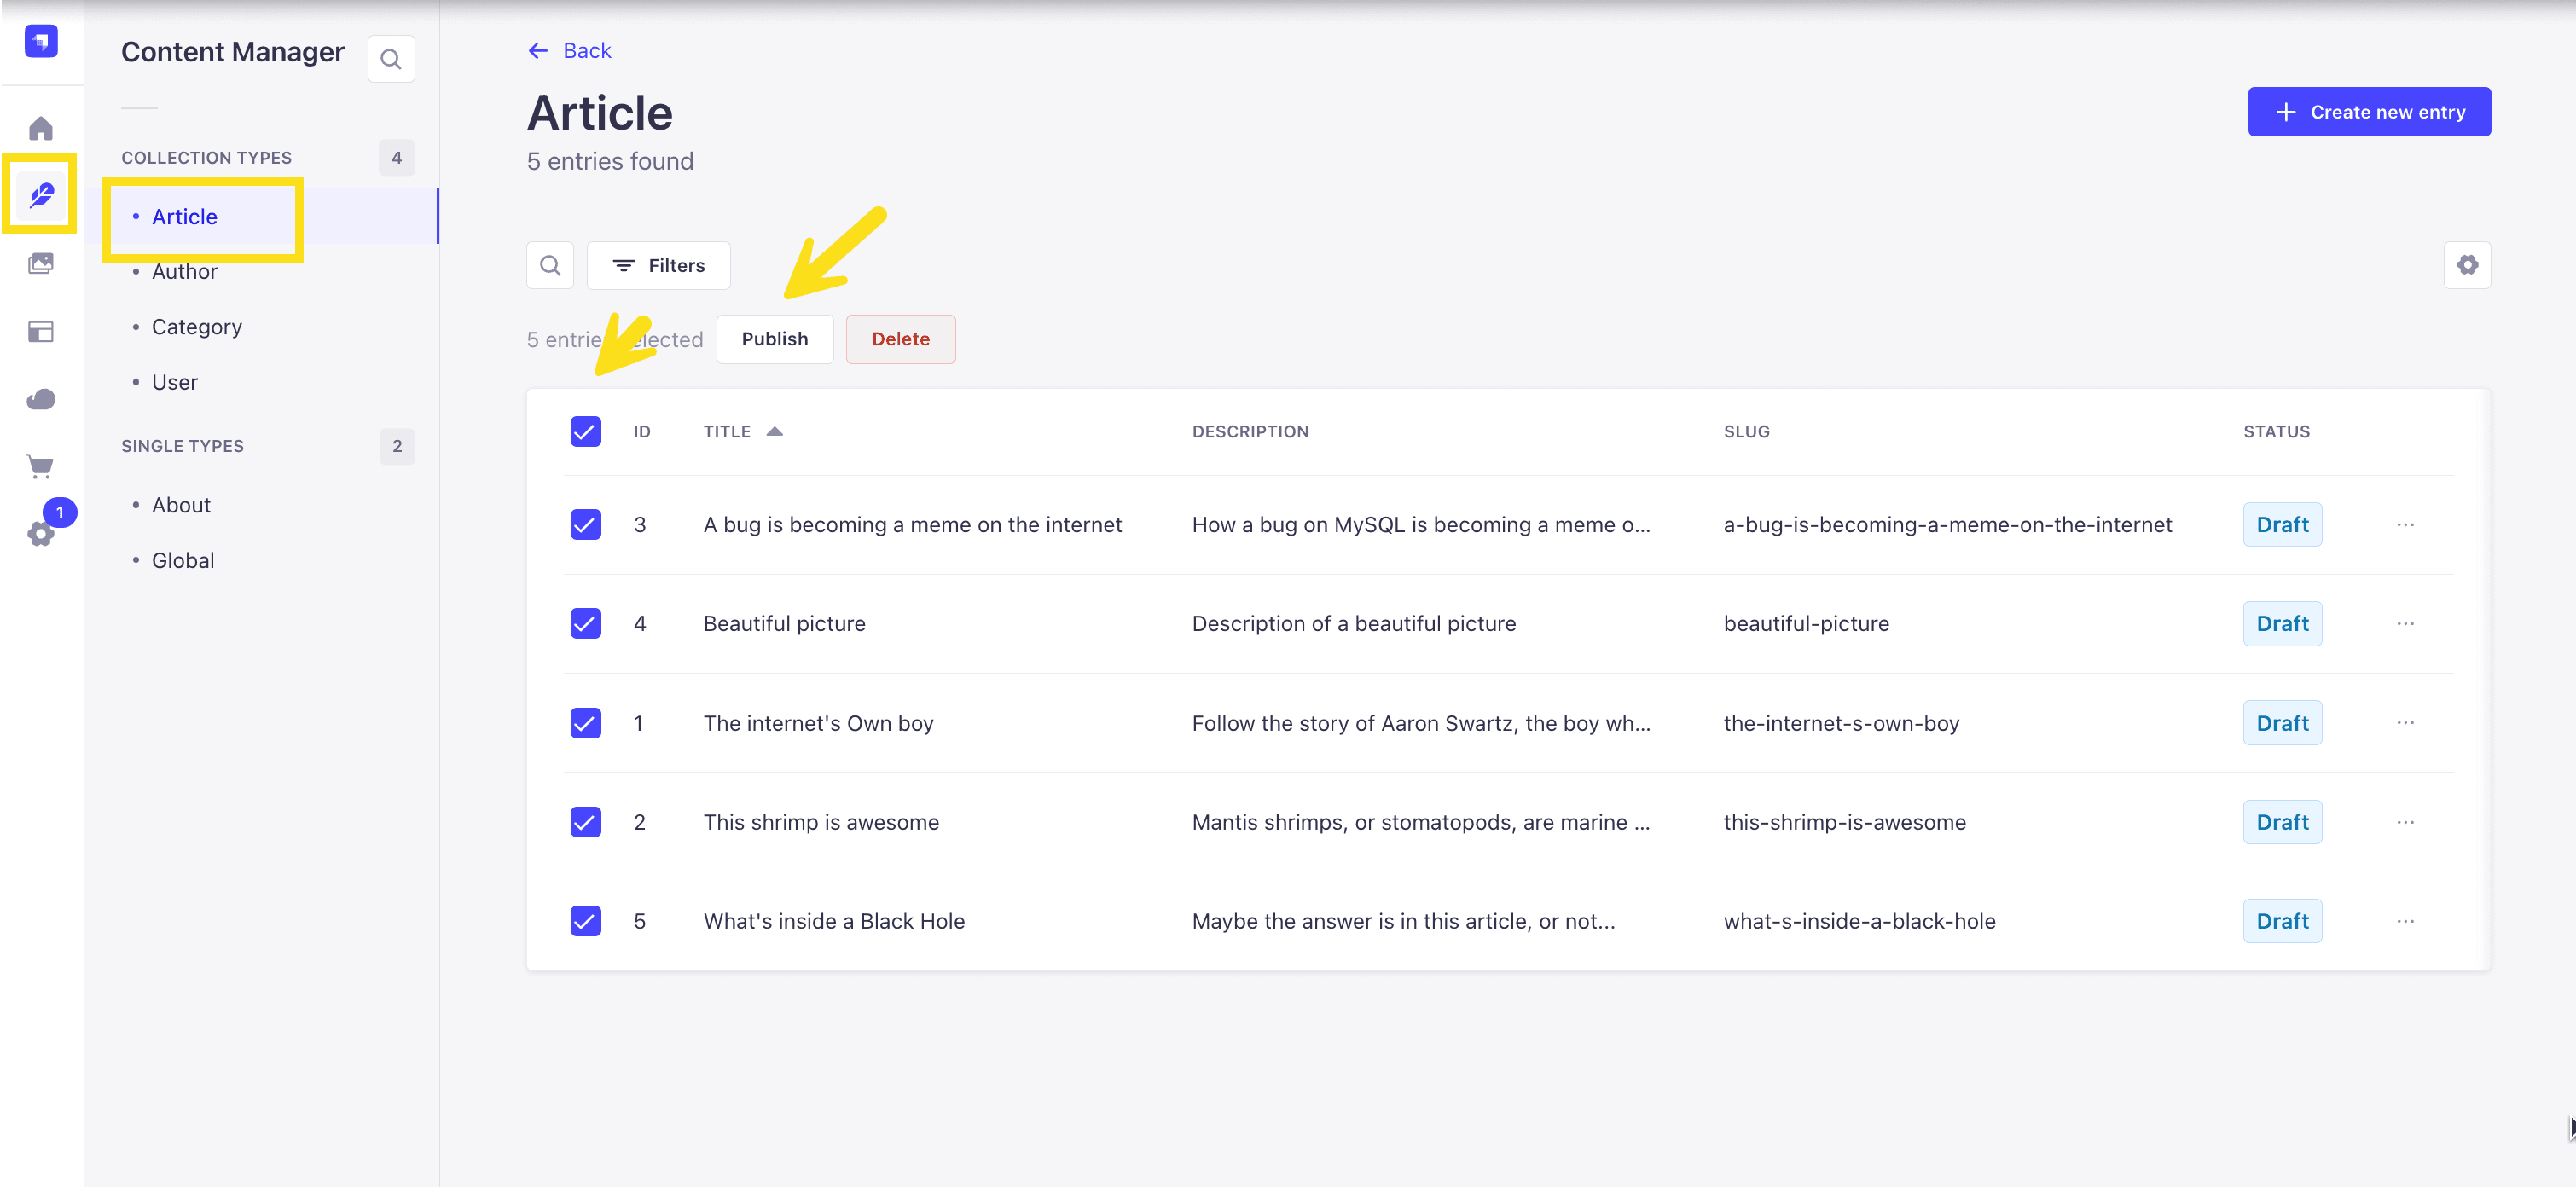Toggle the select-all header checkbox
The height and width of the screenshot is (1187, 2576).
pos(585,431)
